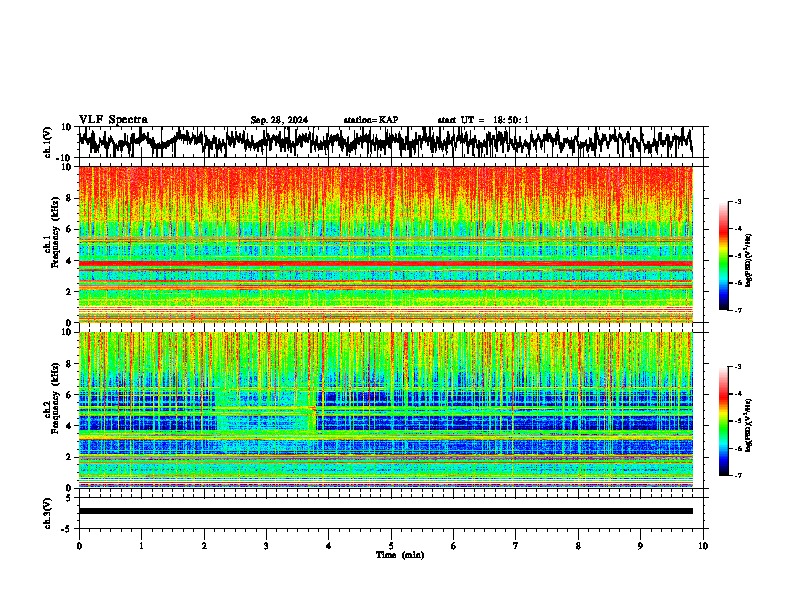This screenshot has height=612, width=792.
Task: Click time axis tick label "8"
Action: pos(578,546)
